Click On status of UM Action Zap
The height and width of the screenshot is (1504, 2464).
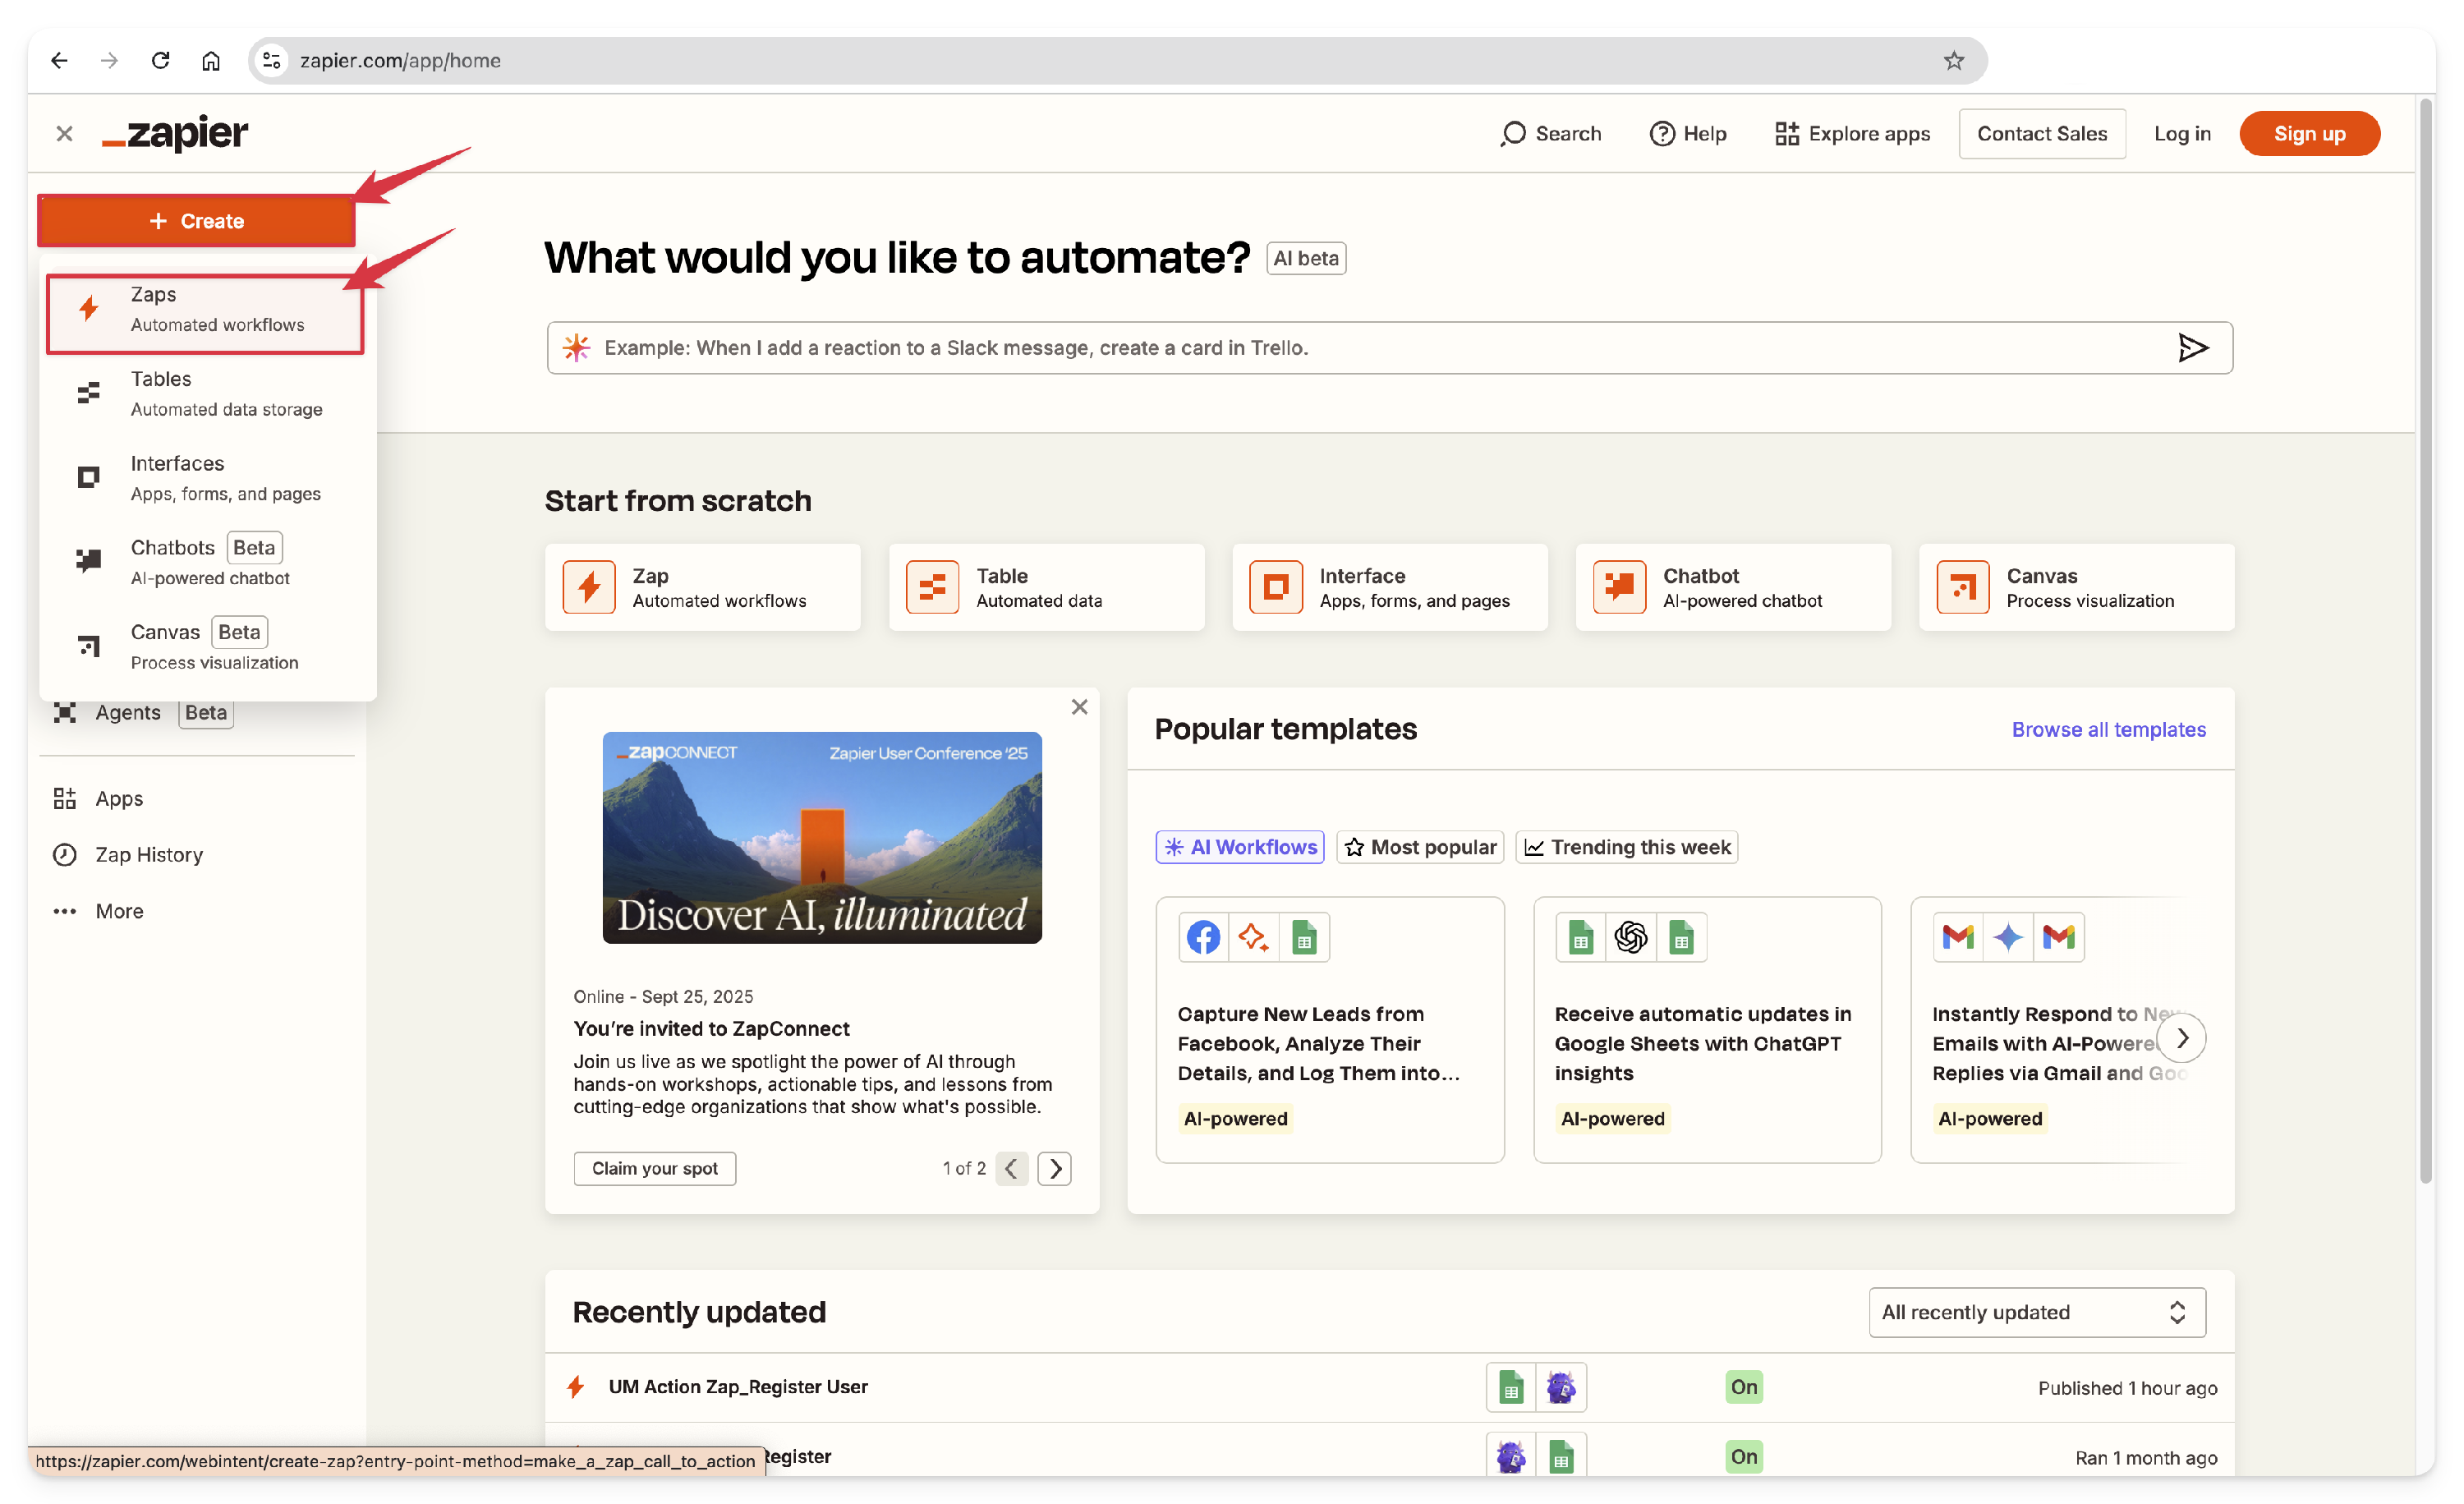tap(1743, 1386)
